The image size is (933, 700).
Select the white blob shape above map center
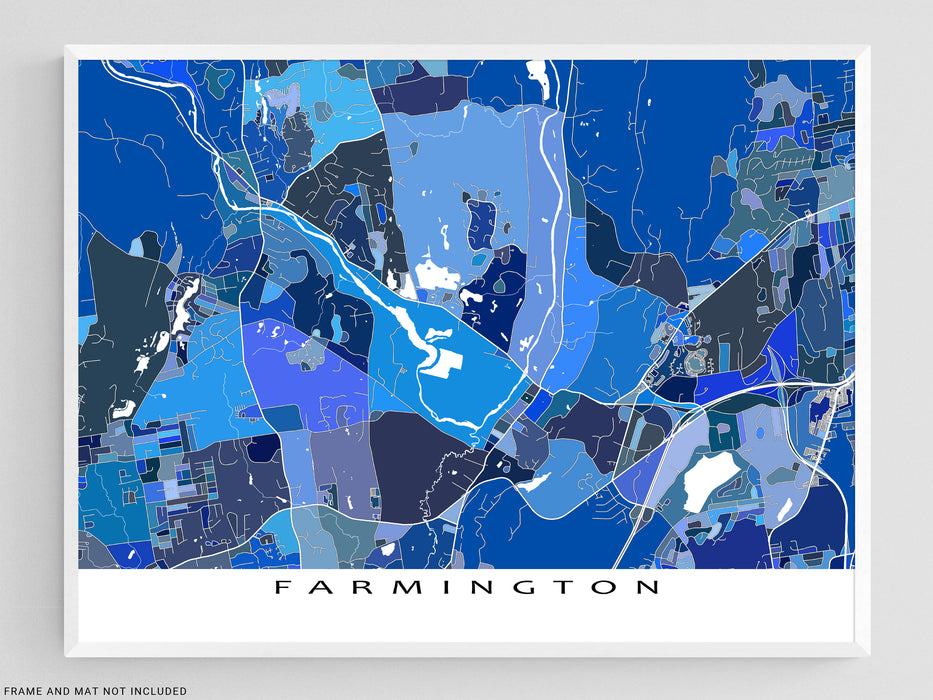tap(436, 275)
